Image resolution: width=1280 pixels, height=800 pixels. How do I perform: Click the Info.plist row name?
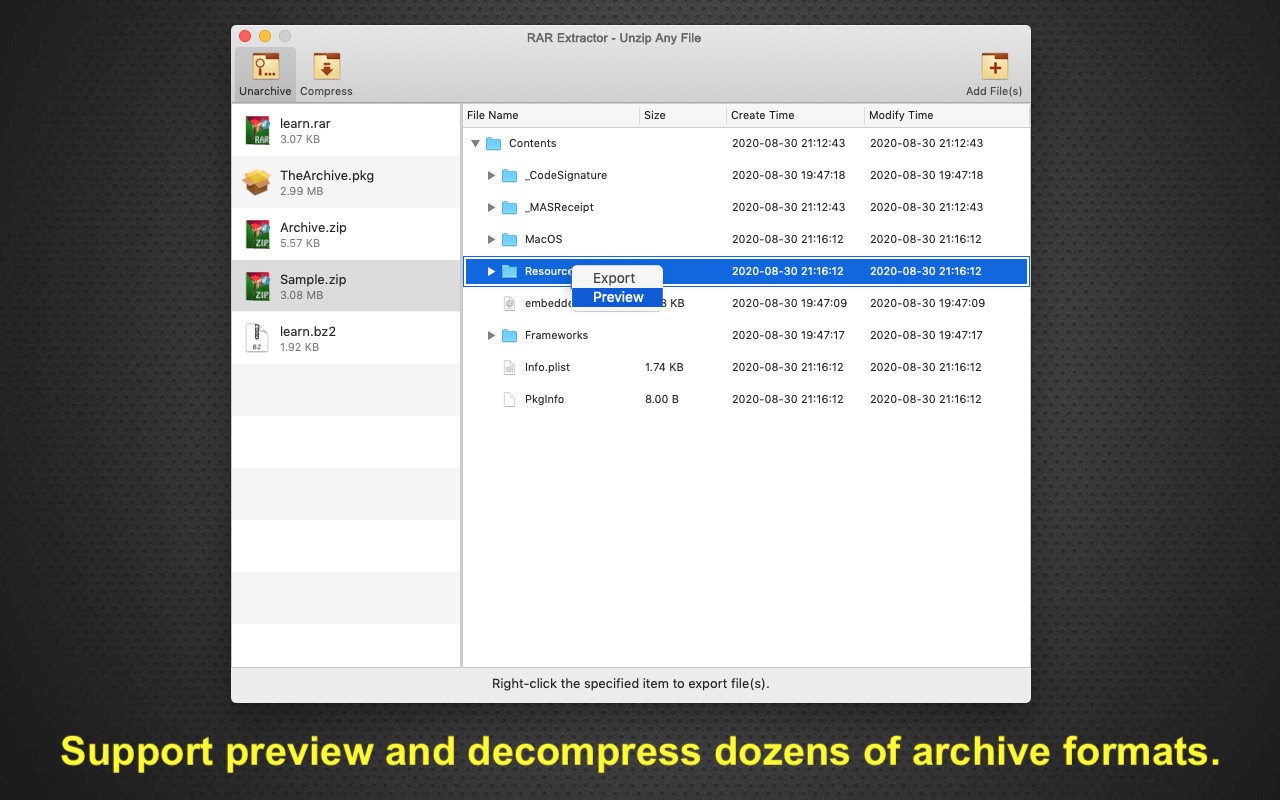546,367
